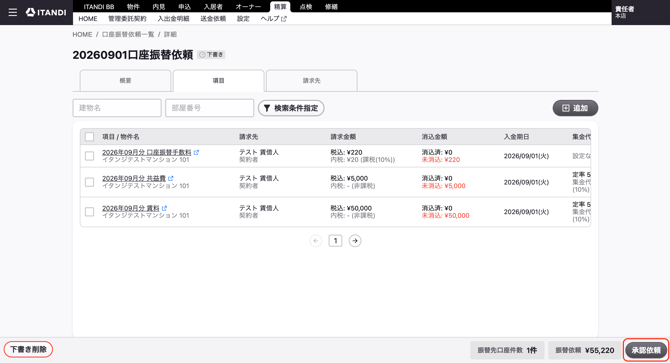Image resolution: width=670 pixels, height=363 pixels.
Task: Open the 内見 menu
Action: pyautogui.click(x=159, y=6)
